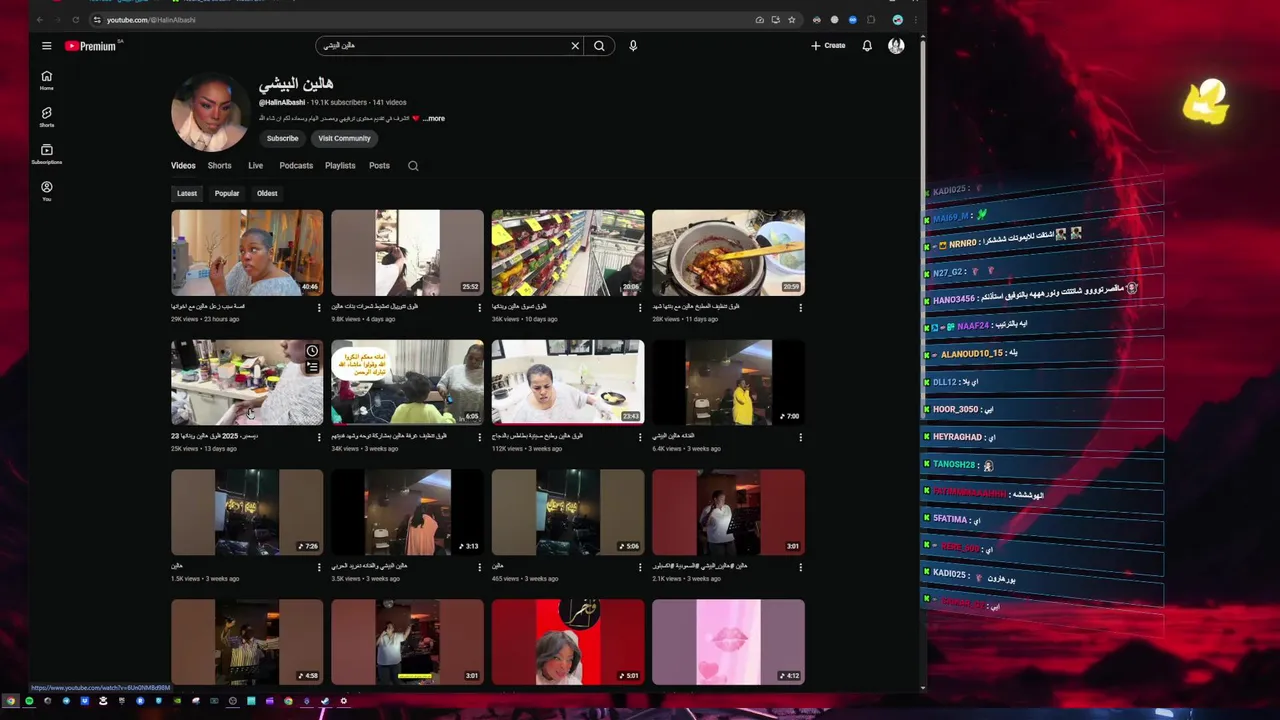Viewport: 1280px width, 720px height.
Task: Switch to the Posts tab
Action: 379,166
